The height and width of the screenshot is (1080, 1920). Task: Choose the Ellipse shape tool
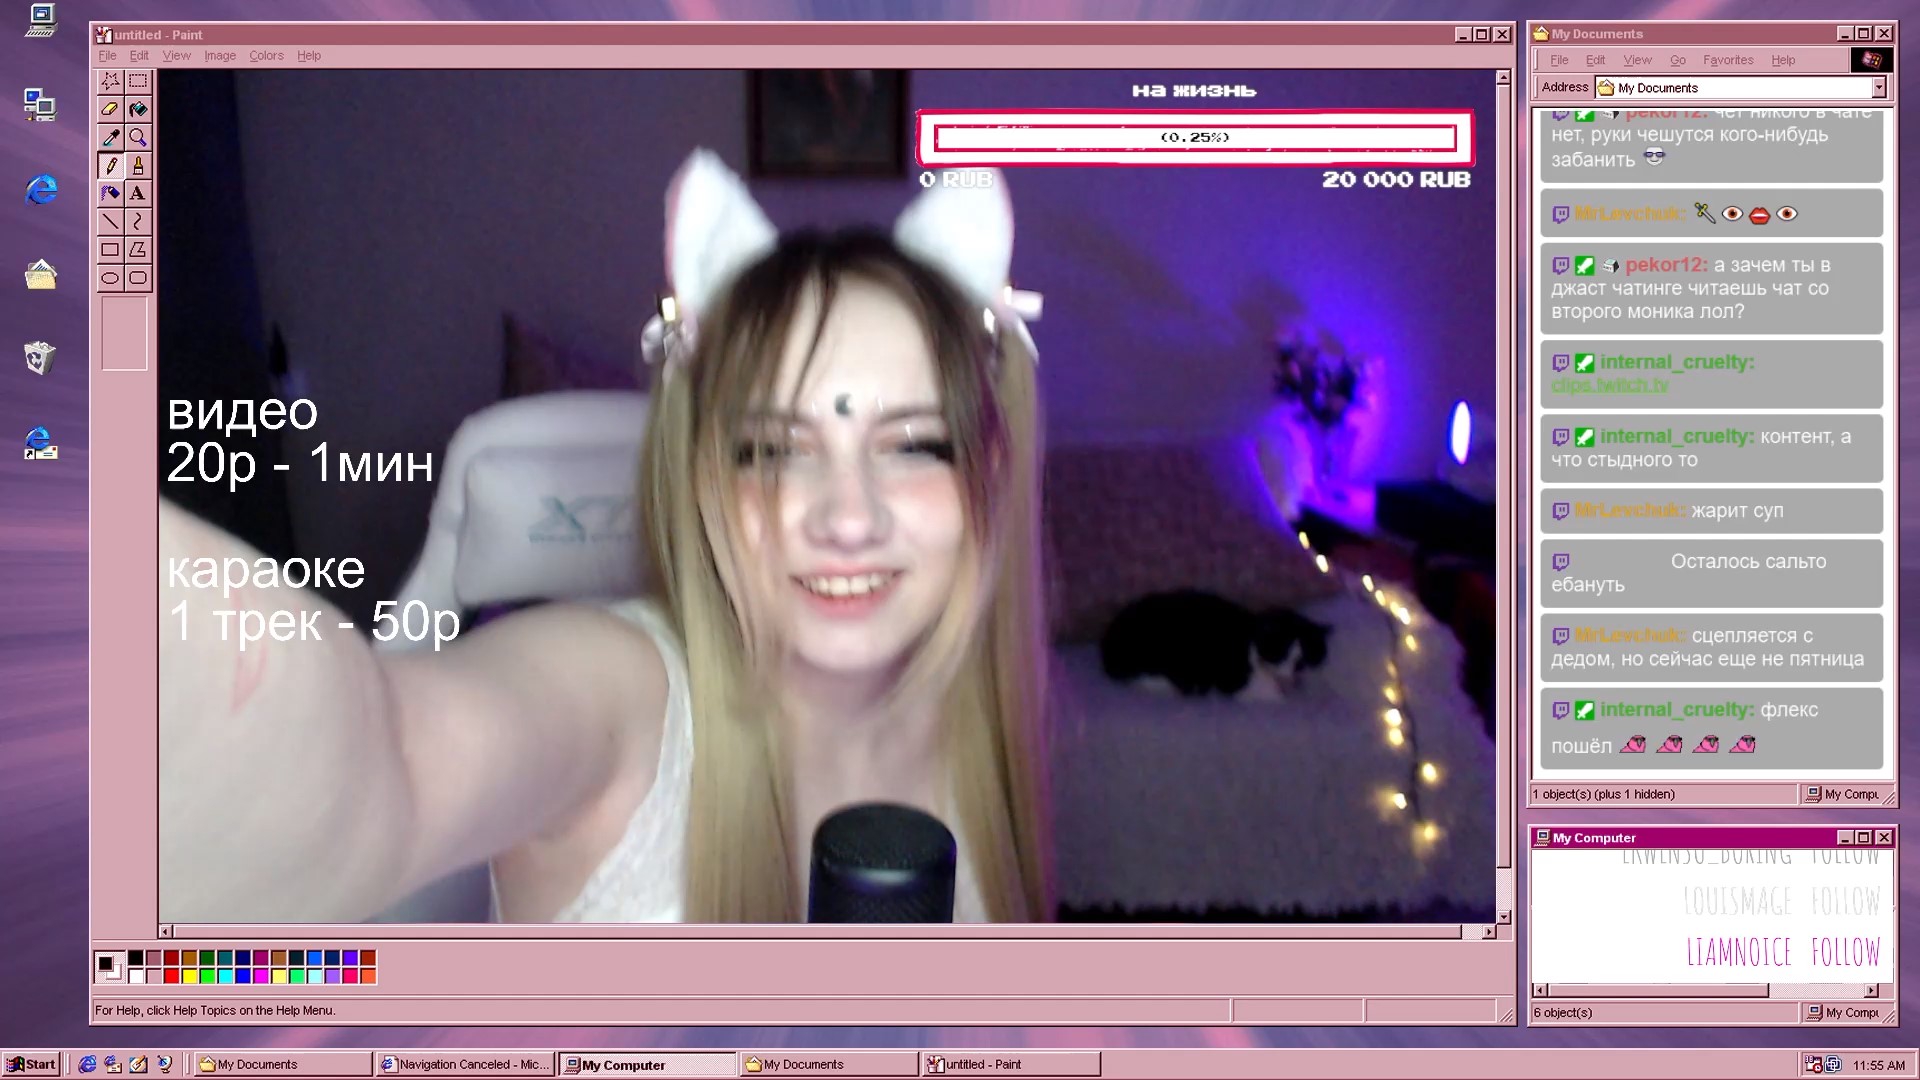[x=110, y=277]
